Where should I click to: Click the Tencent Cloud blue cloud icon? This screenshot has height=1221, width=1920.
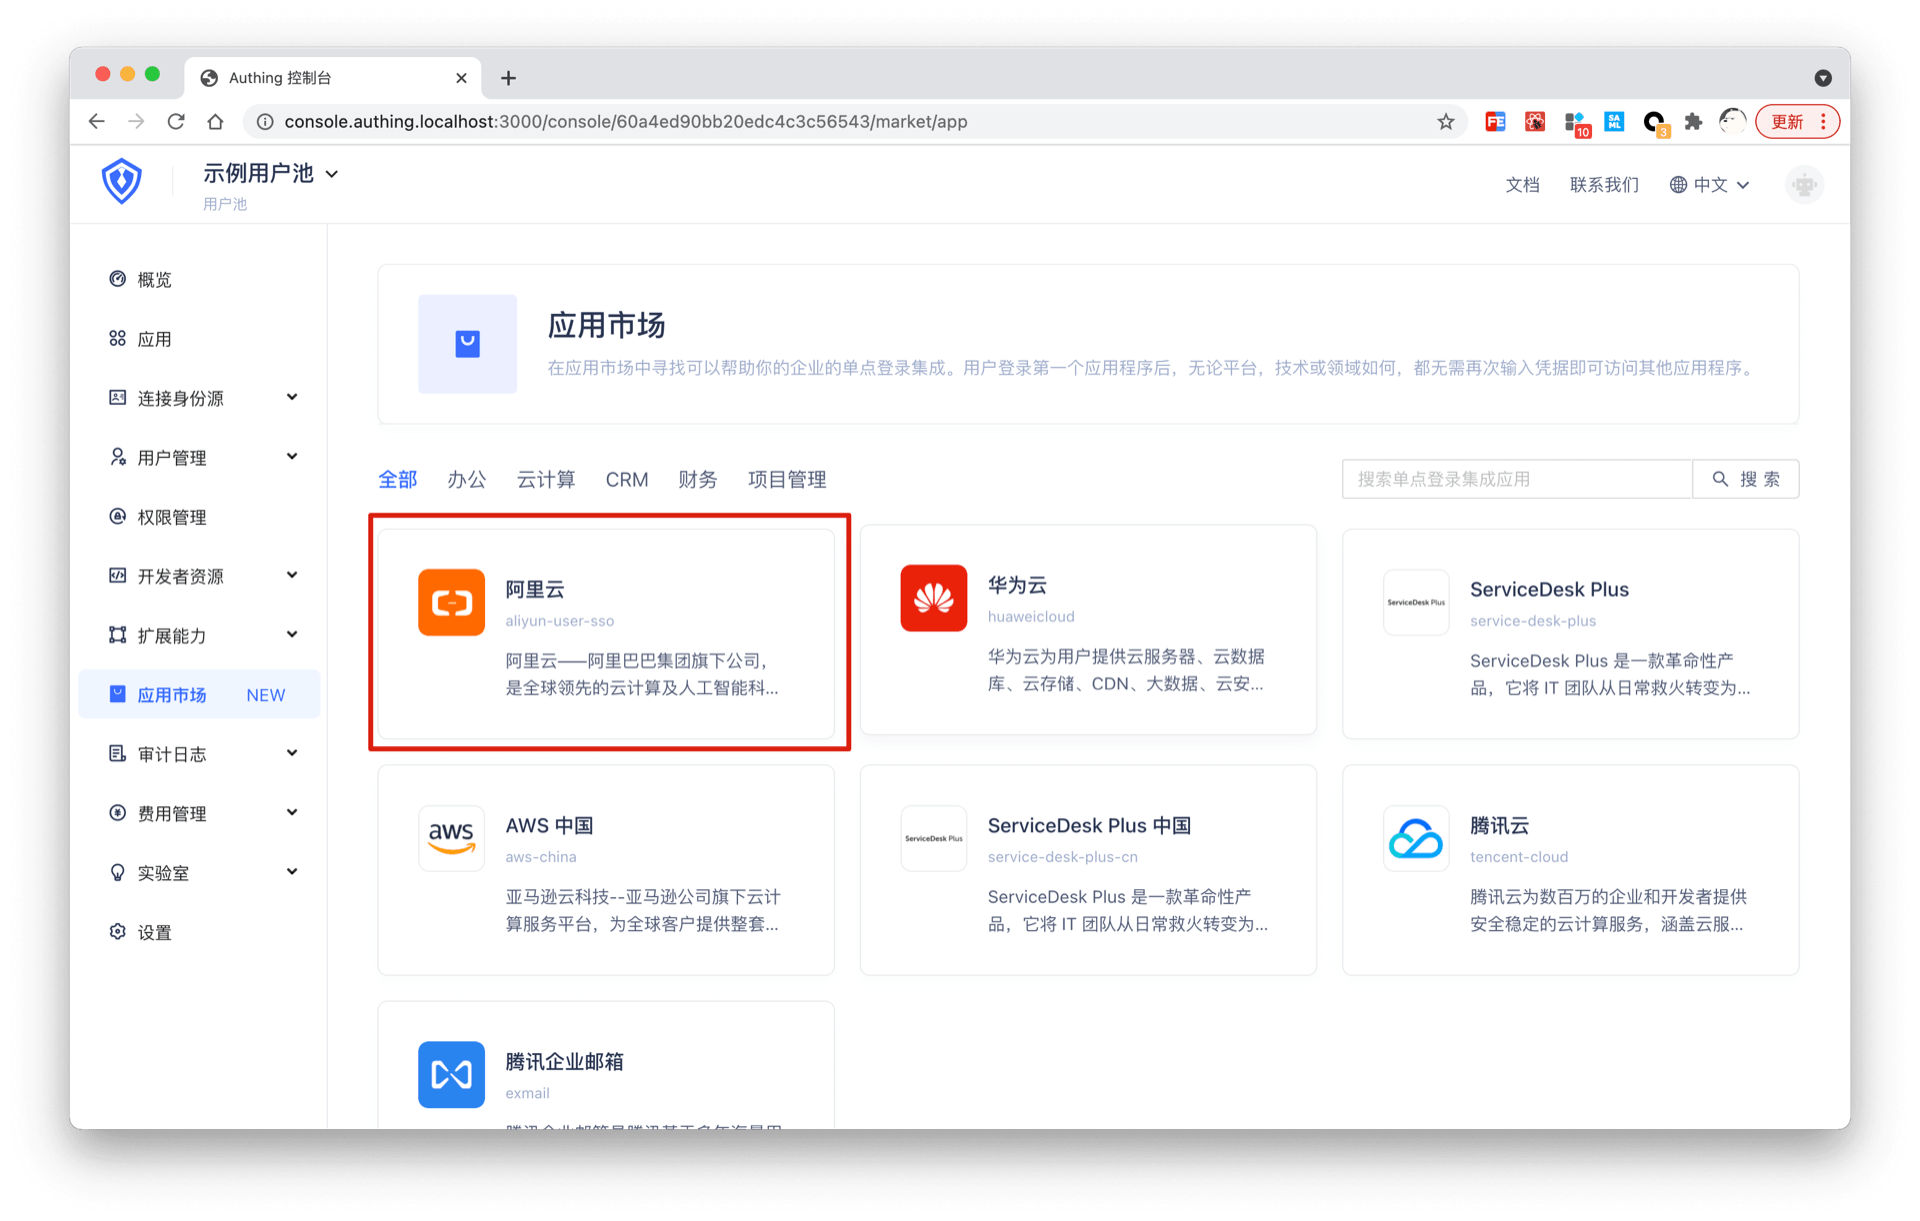pos(1415,838)
